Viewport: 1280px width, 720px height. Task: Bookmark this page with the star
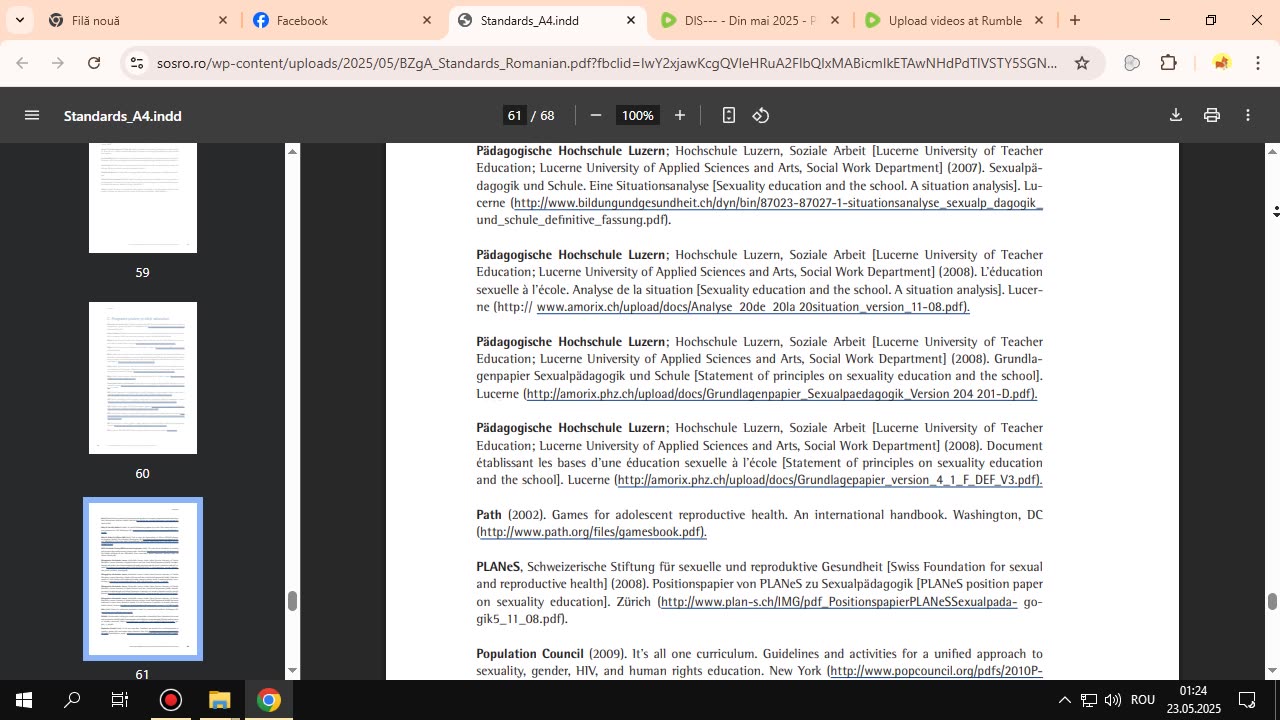click(x=1082, y=63)
